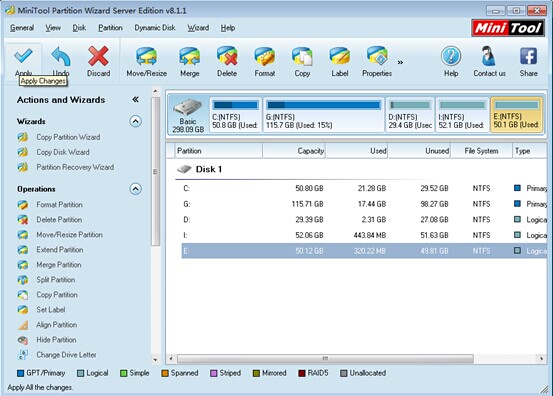Collapse the Wizards section
Image resolution: width=553 pixels, height=396 pixels.
pyautogui.click(x=135, y=121)
